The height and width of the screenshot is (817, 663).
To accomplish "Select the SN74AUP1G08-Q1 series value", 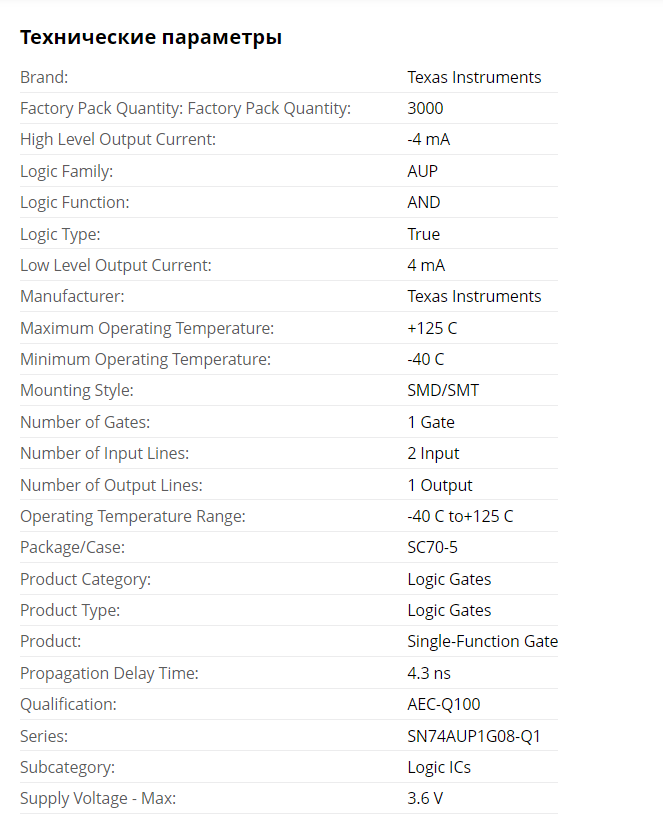I will (x=473, y=736).
